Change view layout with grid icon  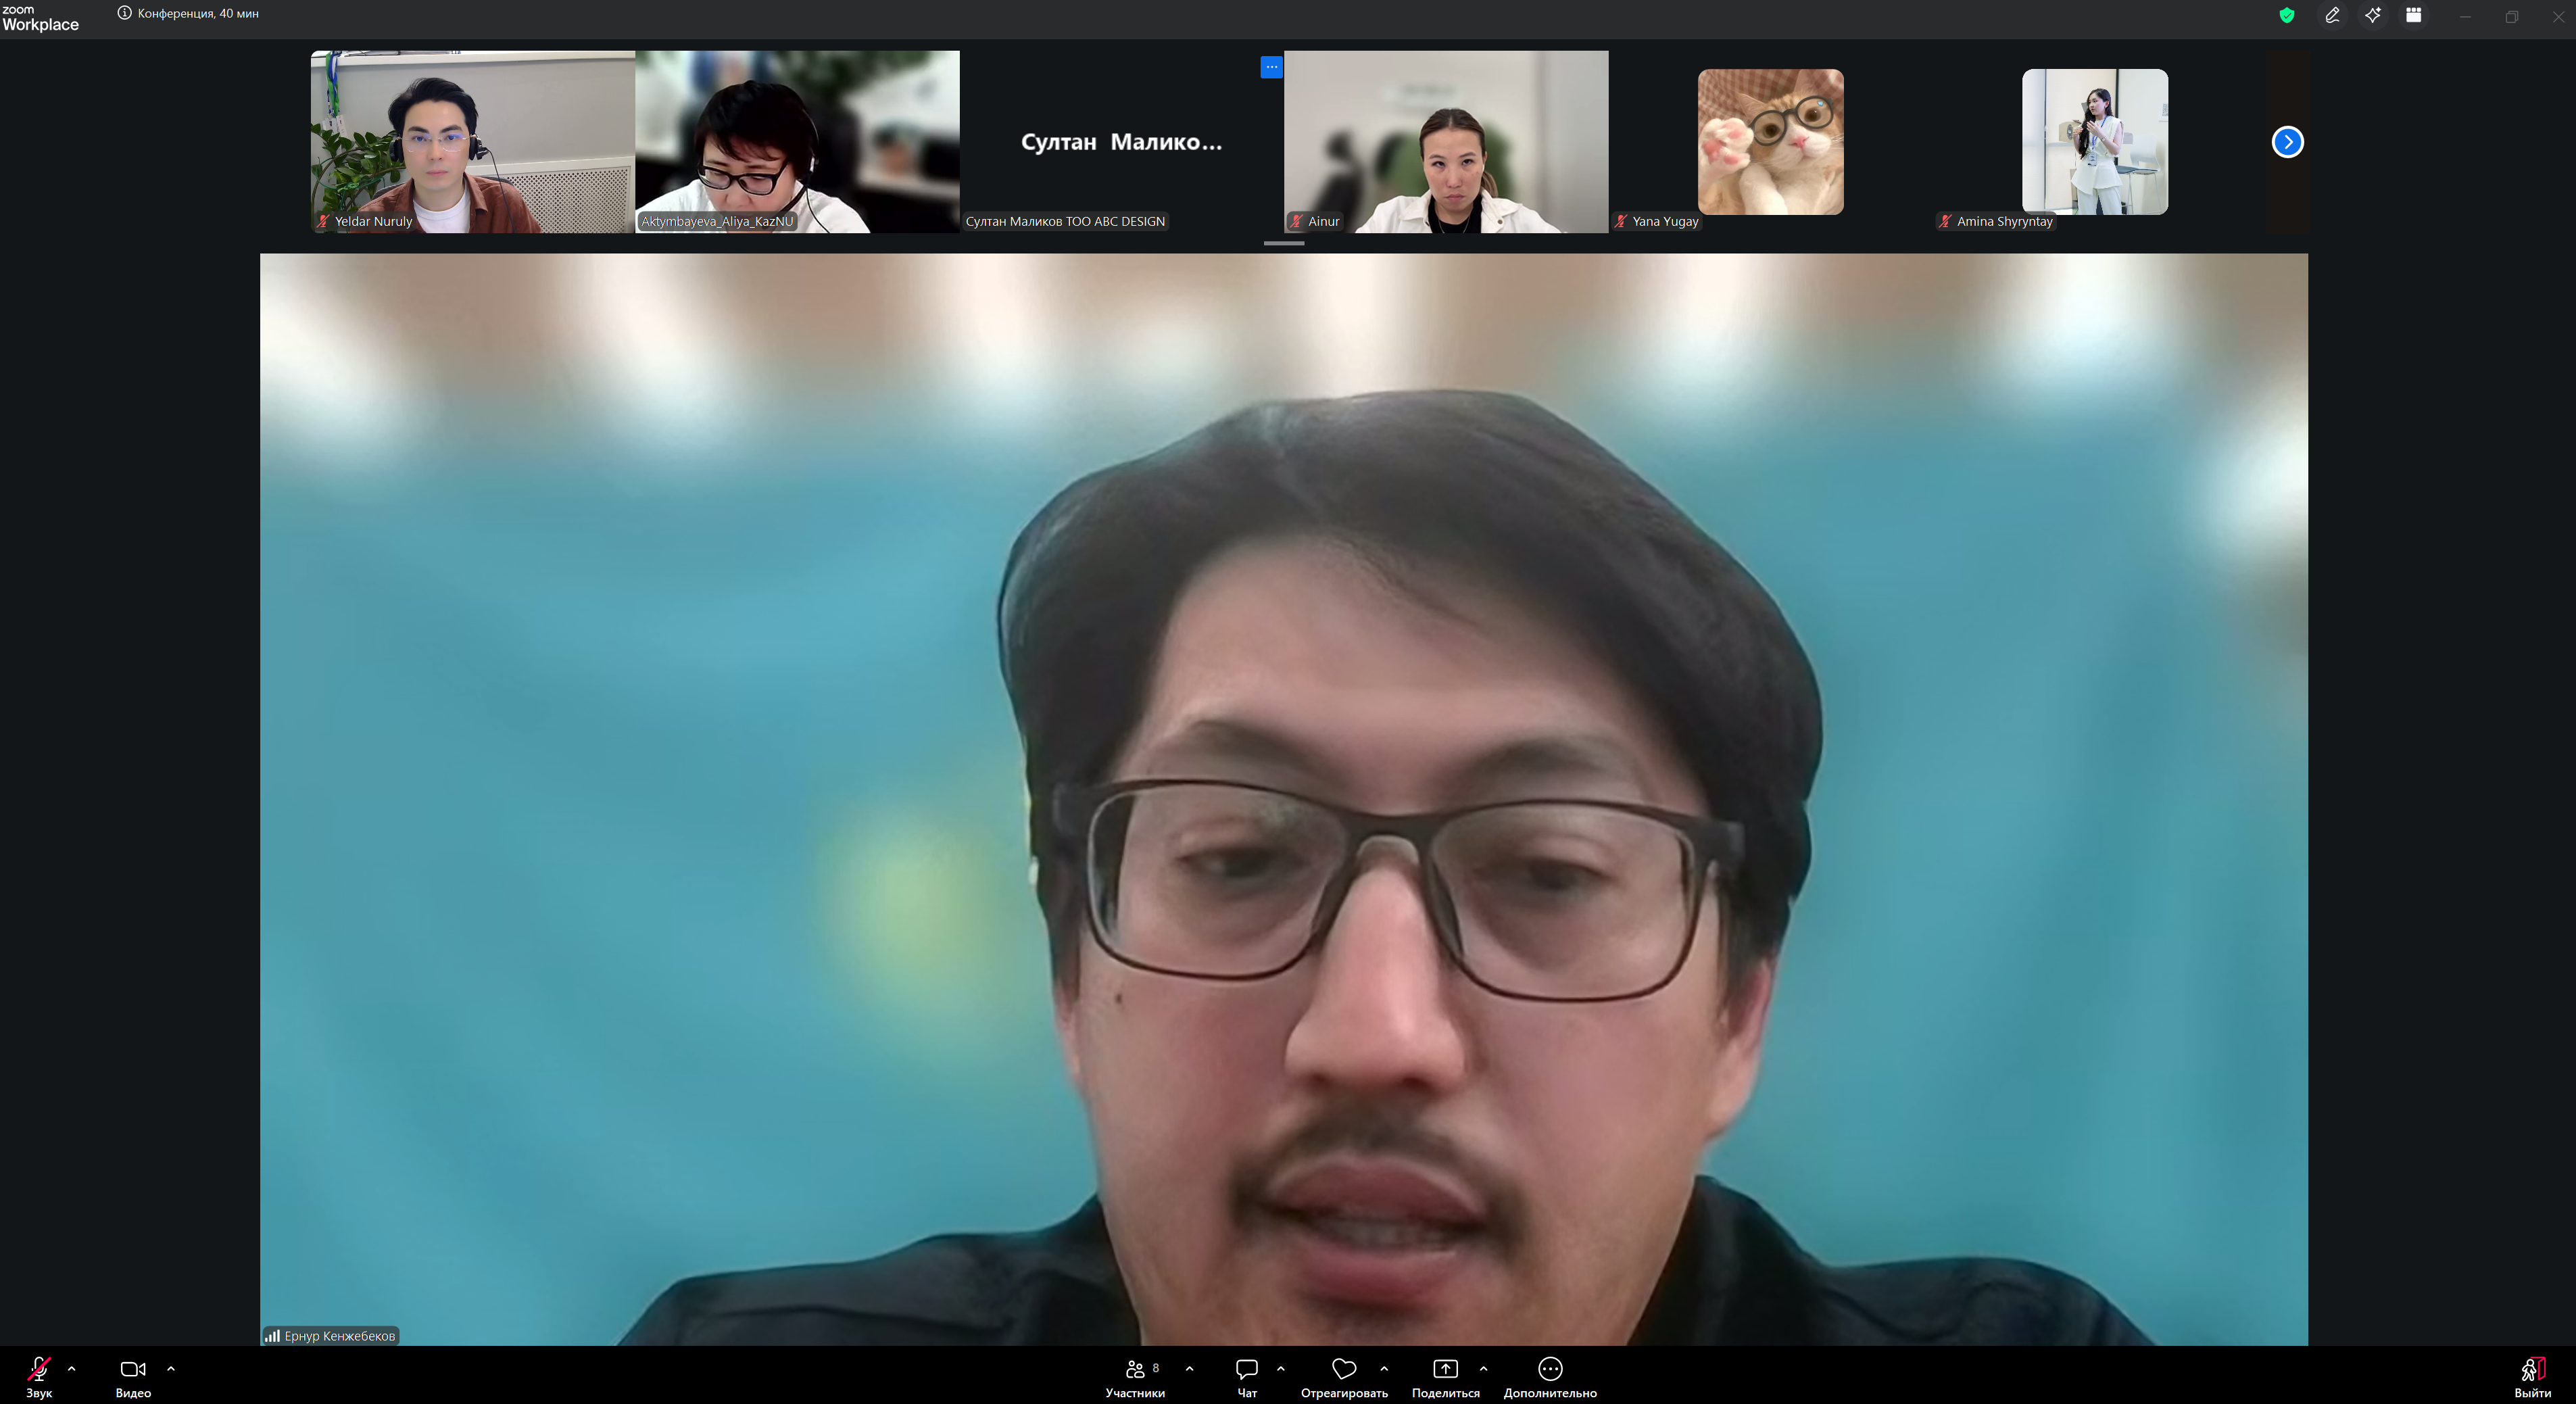[2413, 15]
